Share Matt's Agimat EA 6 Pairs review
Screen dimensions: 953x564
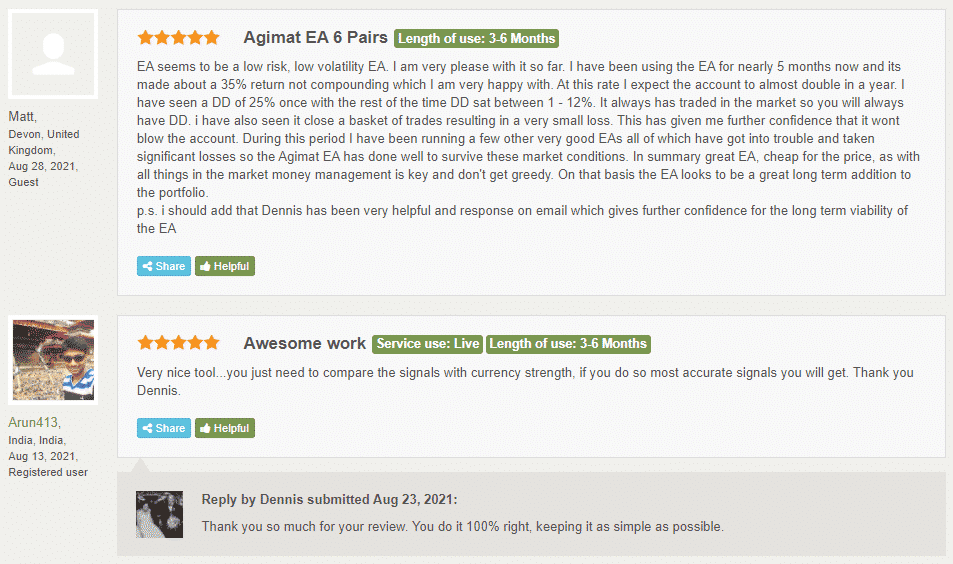163,266
